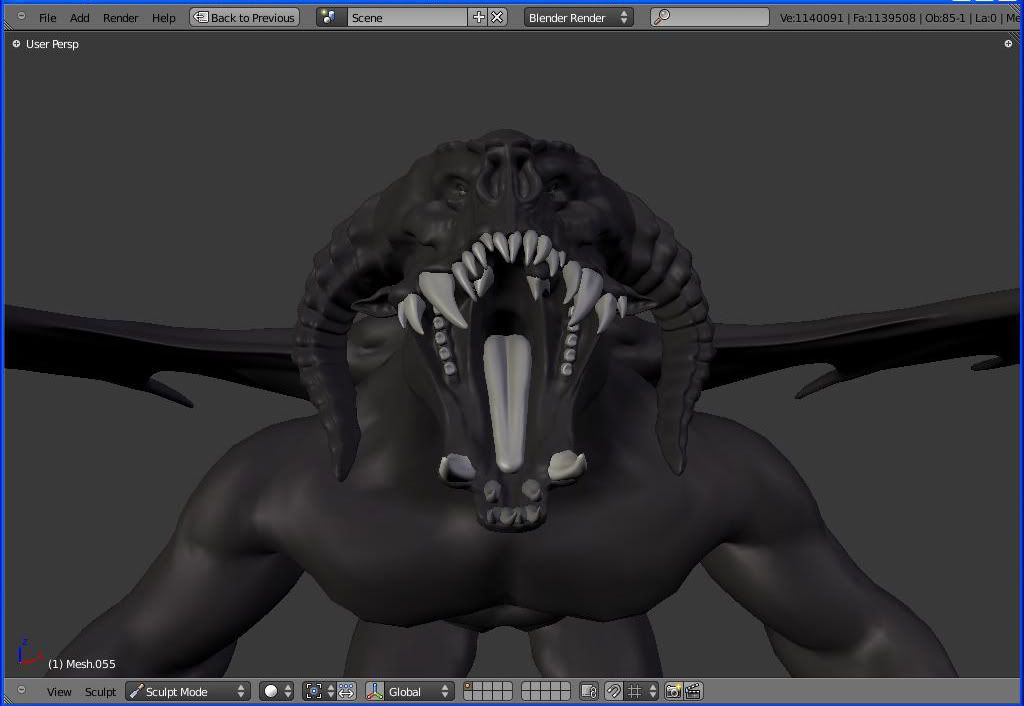Toggle the layer lock to scene button

coord(588,691)
